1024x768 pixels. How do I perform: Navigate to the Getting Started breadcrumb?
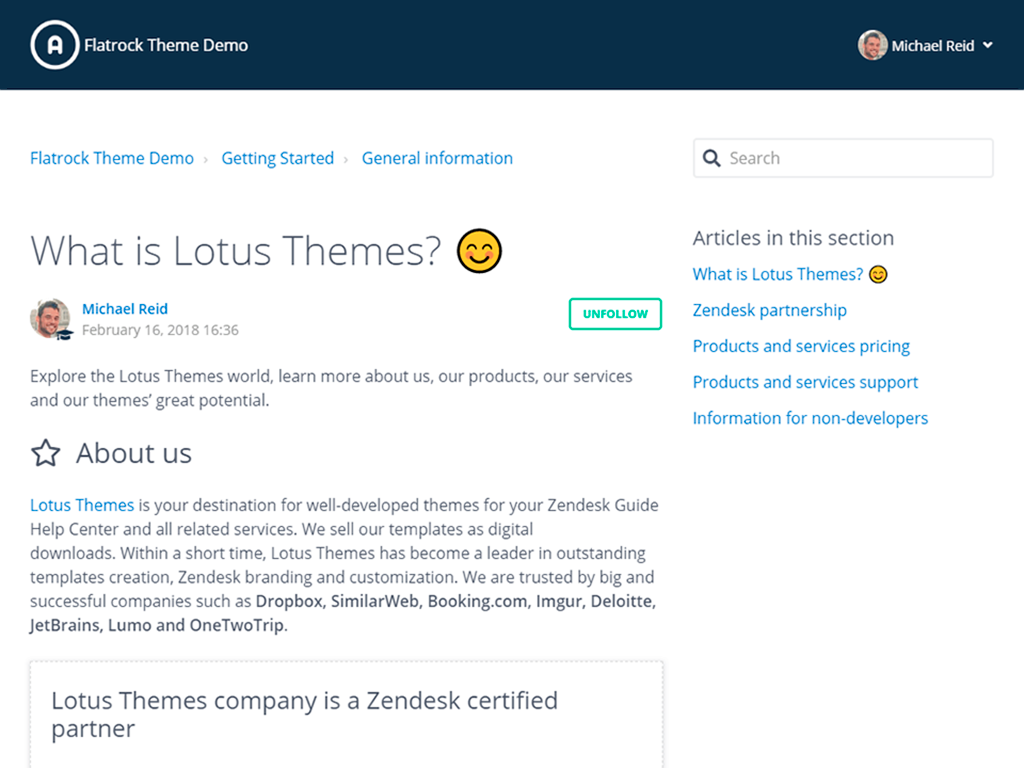278,158
